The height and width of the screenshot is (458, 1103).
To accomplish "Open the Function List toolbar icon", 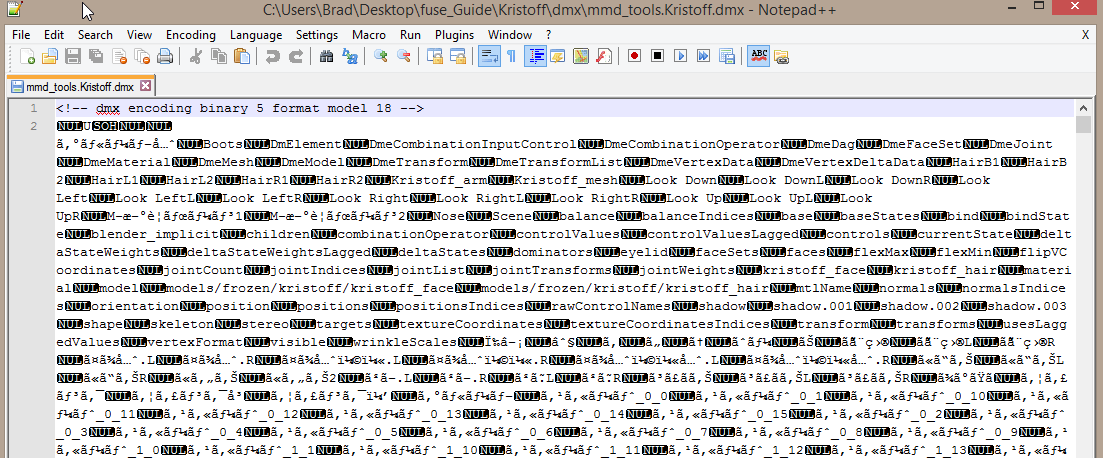I will pos(604,56).
